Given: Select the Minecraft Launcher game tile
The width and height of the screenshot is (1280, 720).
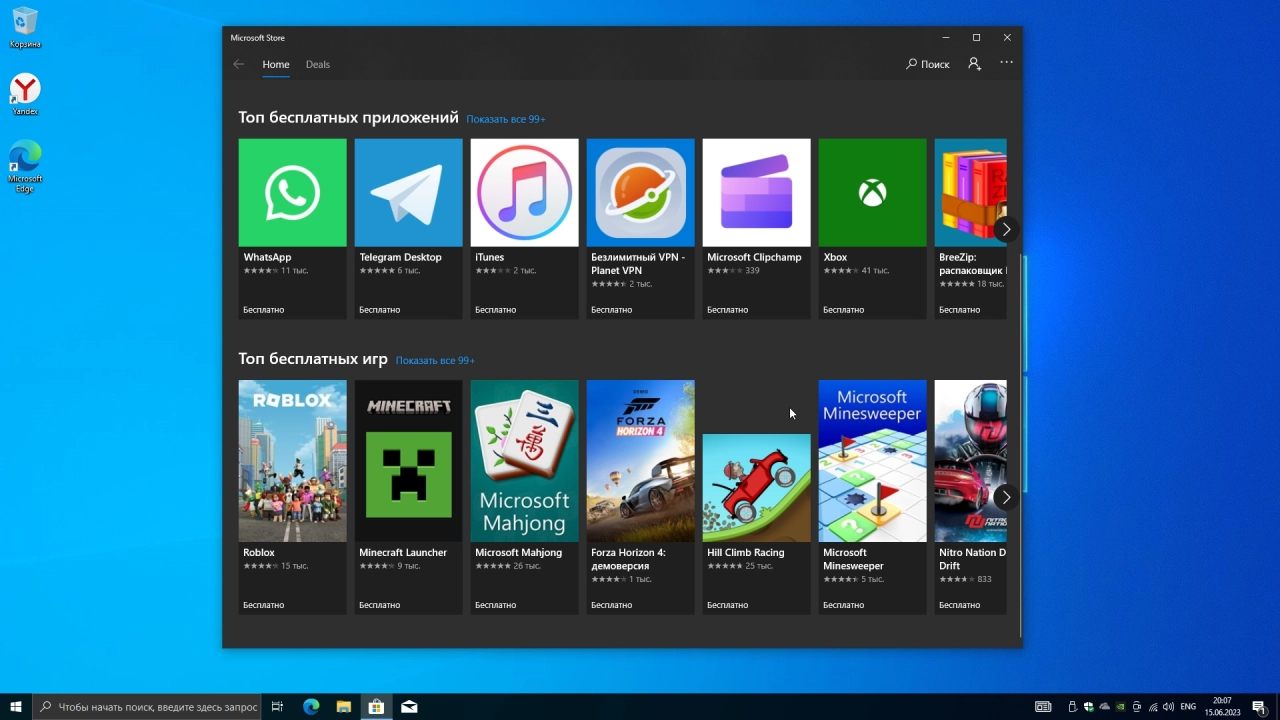Looking at the screenshot, I should pyautogui.click(x=408, y=497).
